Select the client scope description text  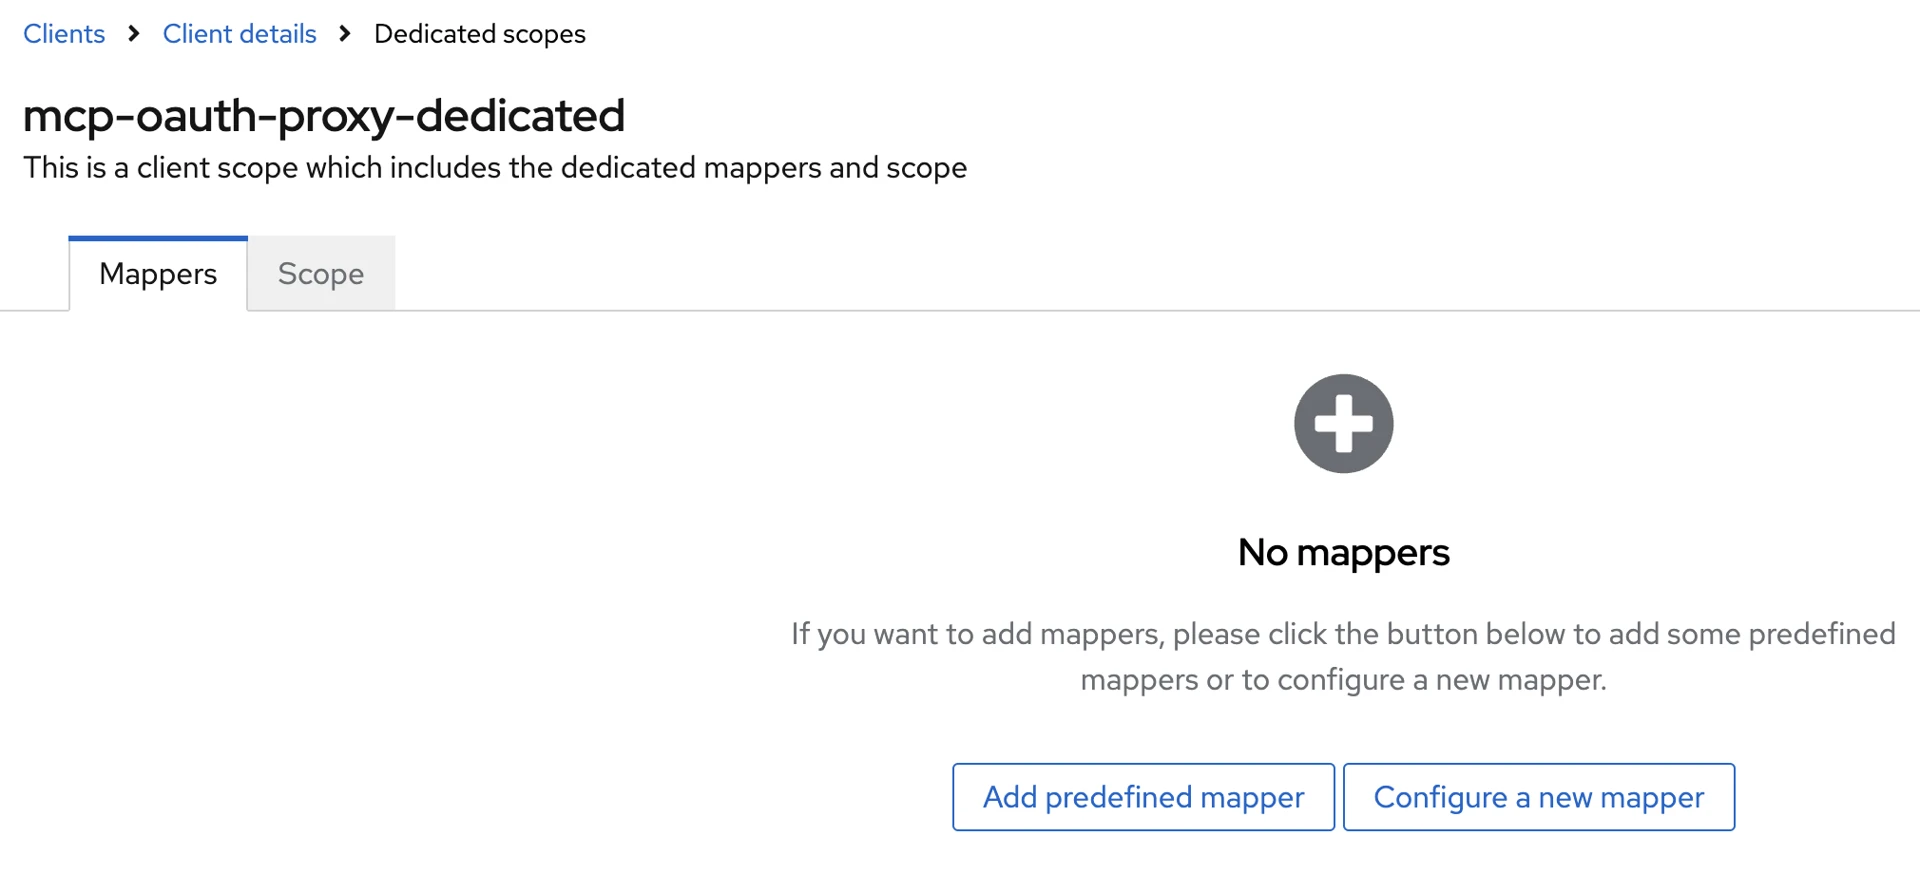[x=494, y=167]
